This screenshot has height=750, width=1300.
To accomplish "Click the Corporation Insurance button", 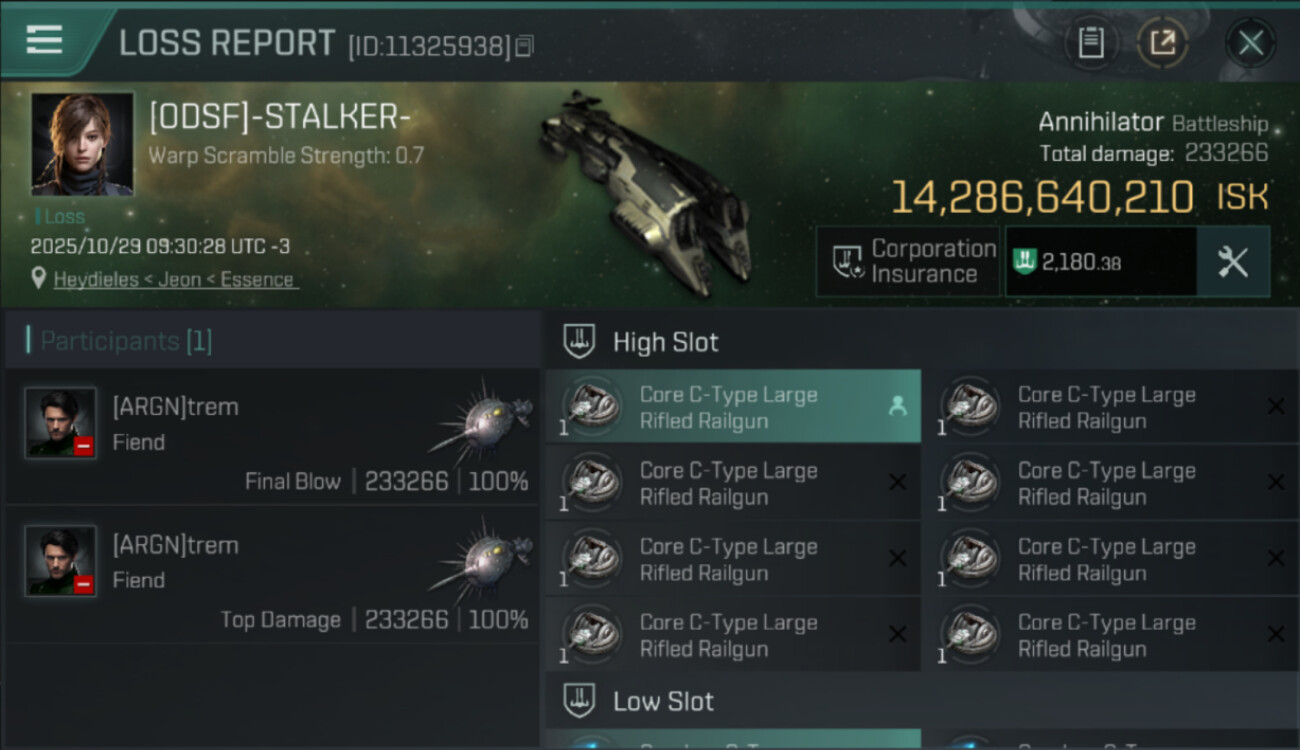I will 908,262.
